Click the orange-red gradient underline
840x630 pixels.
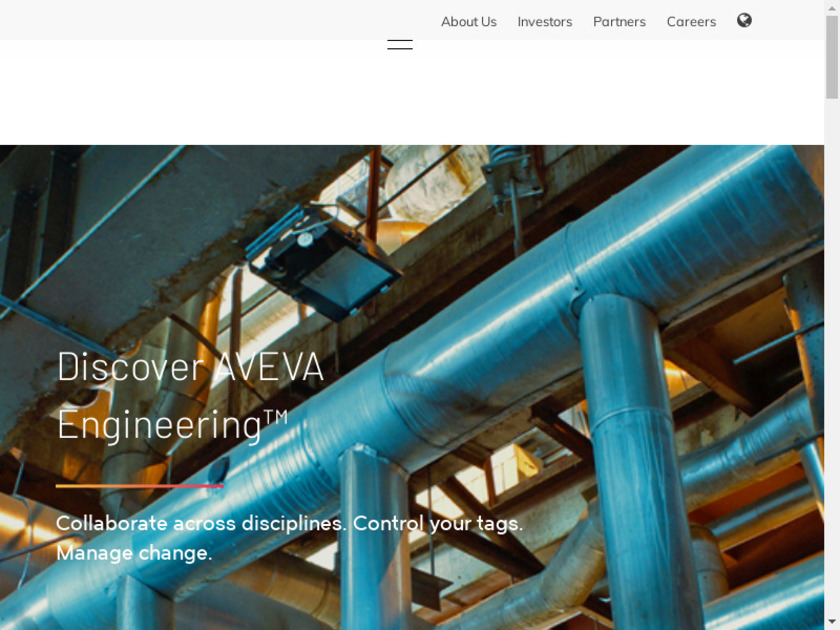pos(140,486)
